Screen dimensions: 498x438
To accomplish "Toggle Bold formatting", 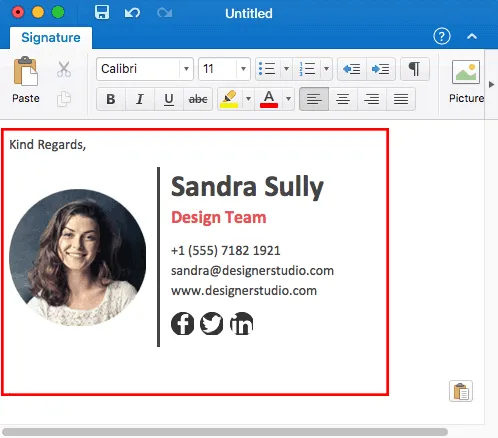I will pos(111,99).
